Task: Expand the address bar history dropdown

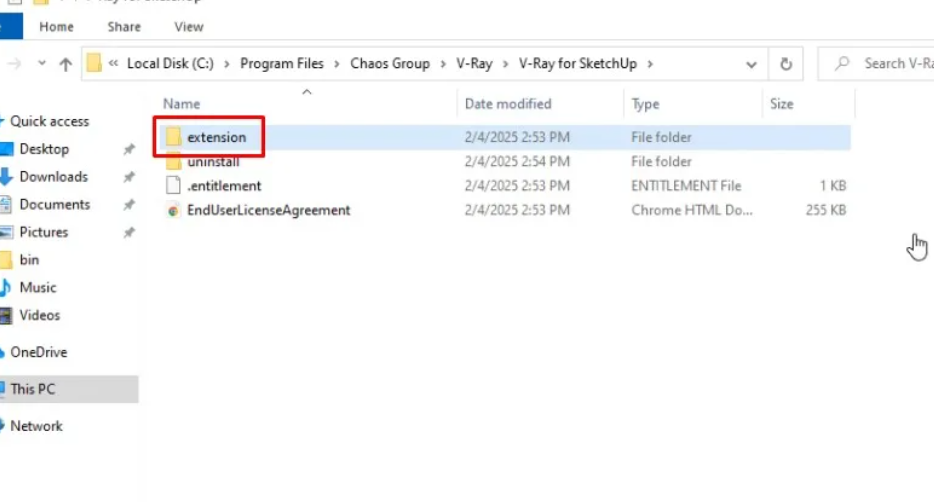Action: pyautogui.click(x=751, y=64)
